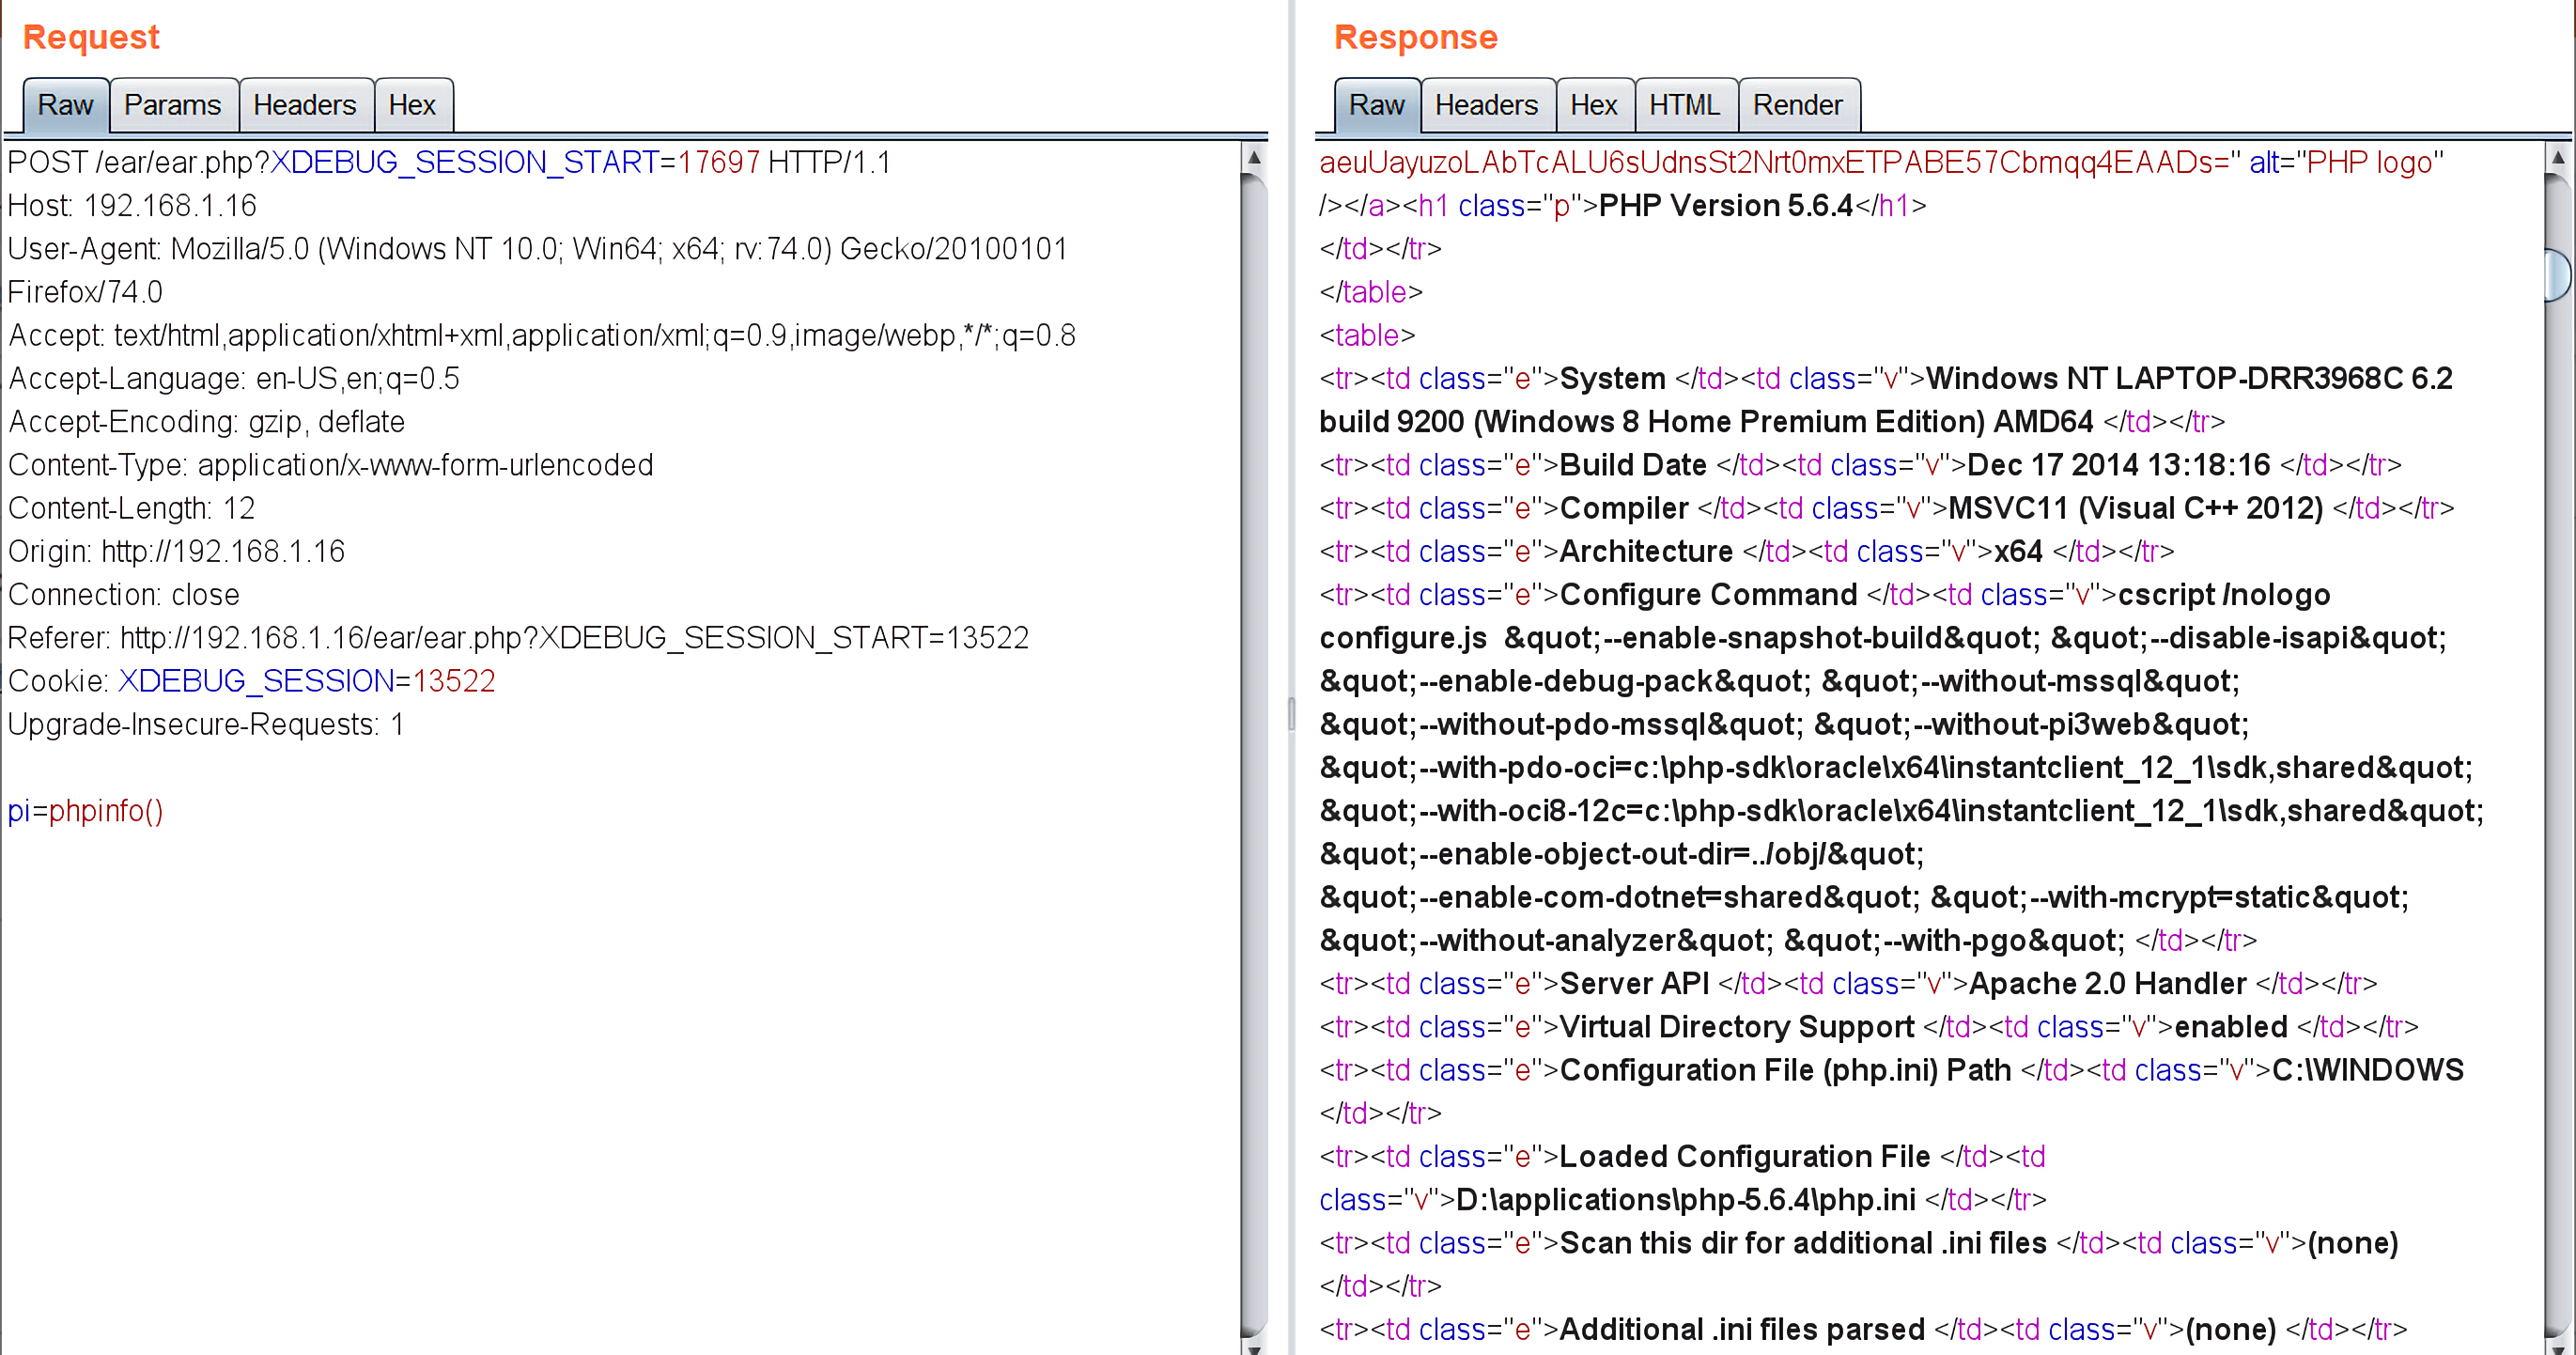Click the User-Agent header line
This screenshot has height=1355, width=2576.
538,270
